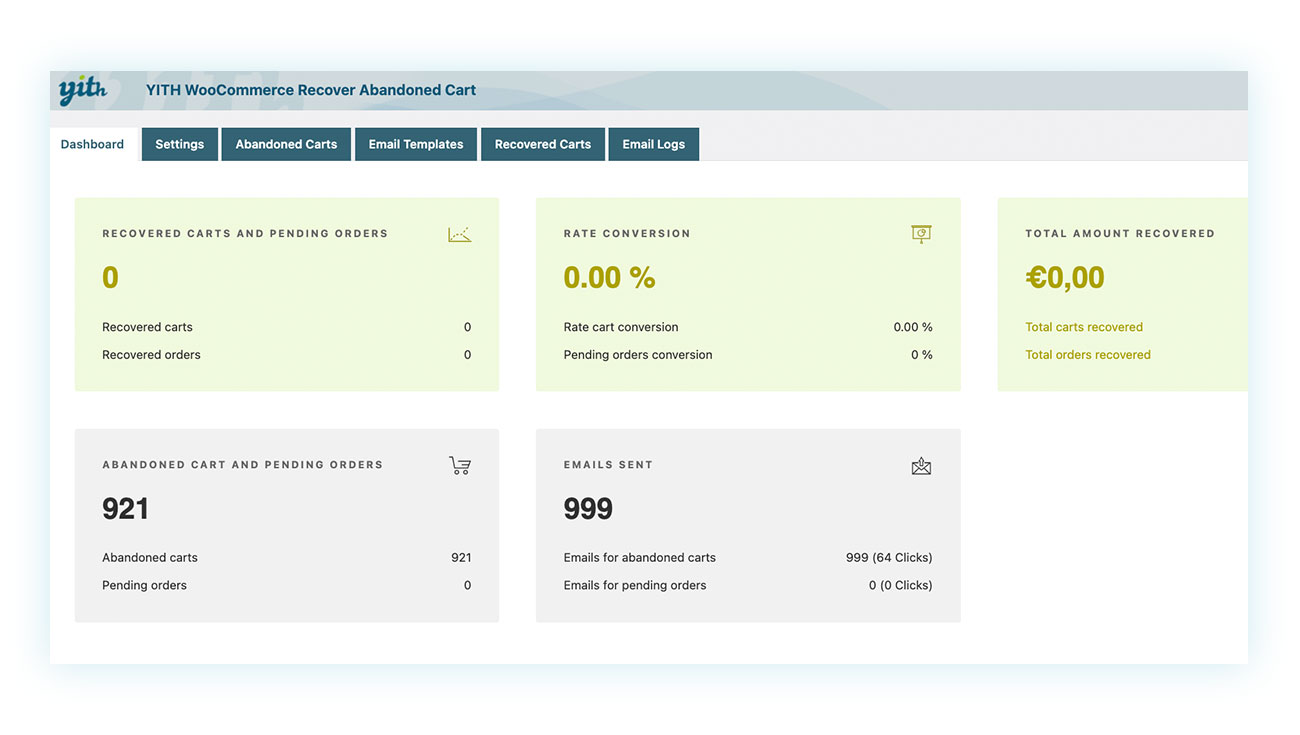Click the 'Pending orders conversion' row label
The height and width of the screenshot is (735, 1300).
tap(638, 355)
